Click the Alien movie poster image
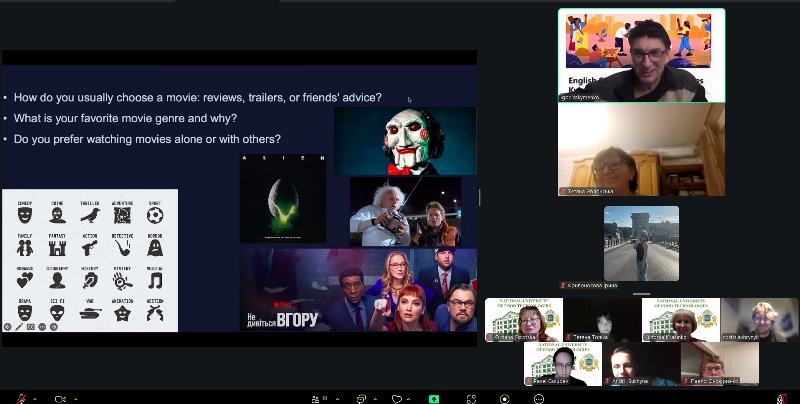 (283, 198)
